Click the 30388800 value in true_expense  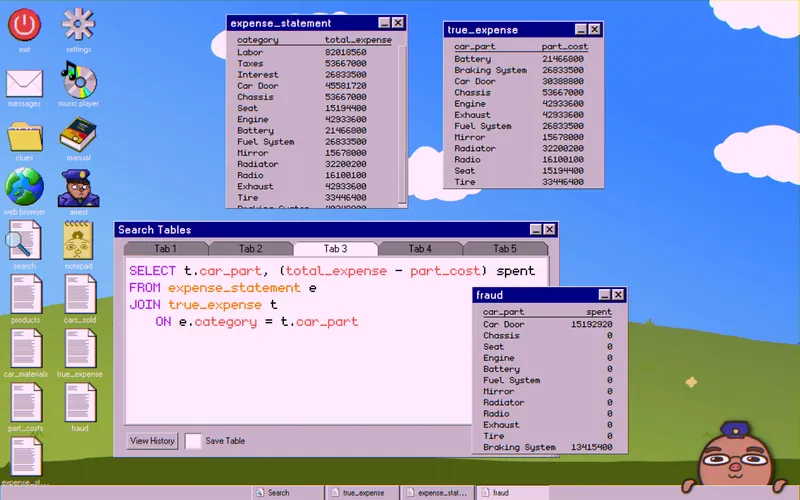[563, 81]
